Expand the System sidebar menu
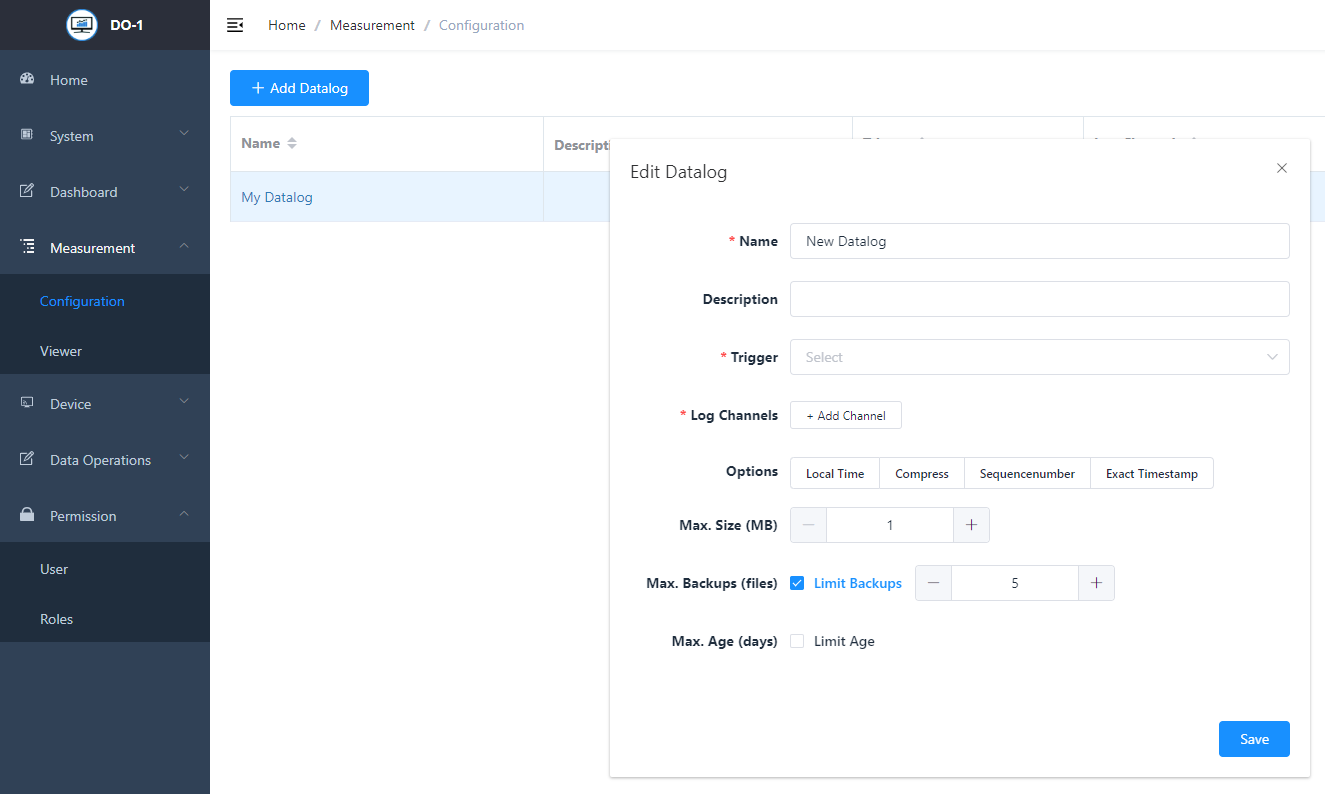Image resolution: width=1325 pixels, height=794 pixels. click(105, 136)
